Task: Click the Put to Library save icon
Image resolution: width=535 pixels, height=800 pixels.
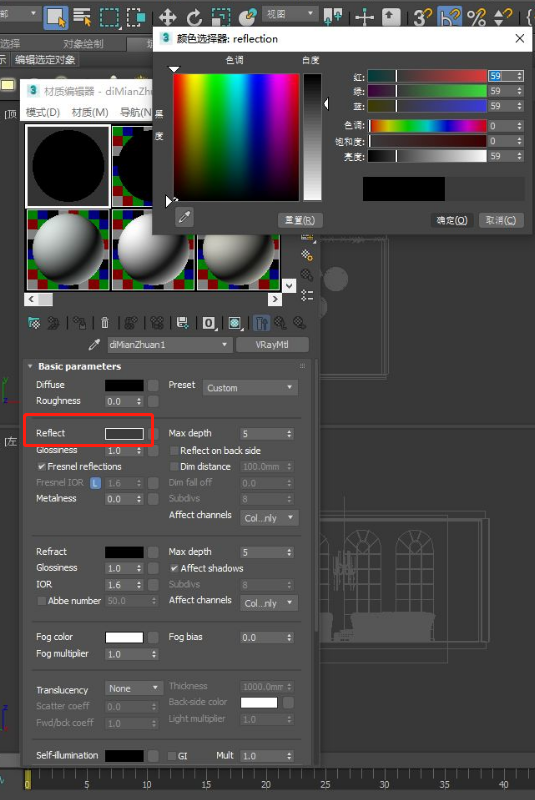Action: pyautogui.click(x=182, y=323)
